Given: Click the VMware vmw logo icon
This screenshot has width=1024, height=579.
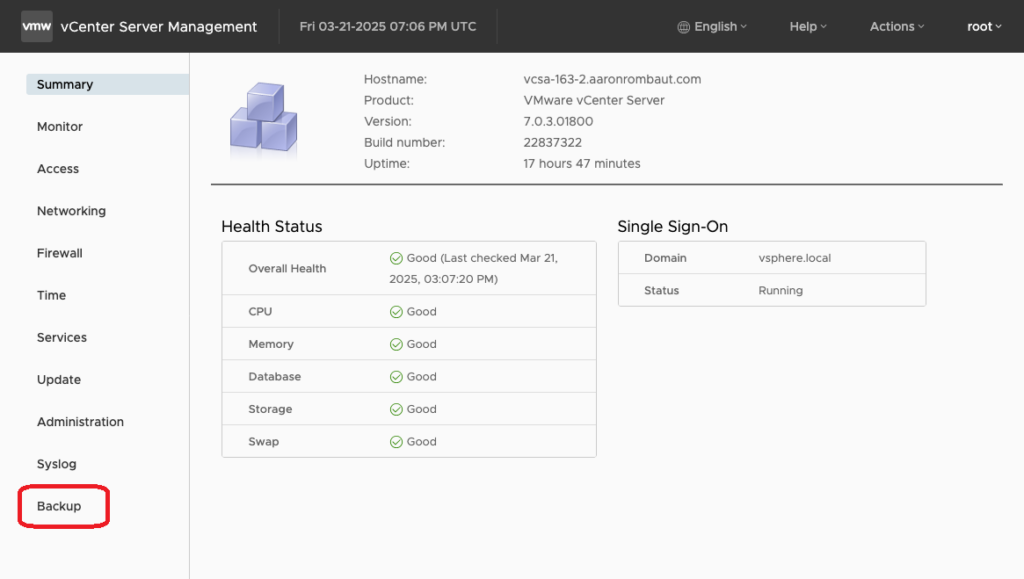Looking at the screenshot, I should coord(37,27).
